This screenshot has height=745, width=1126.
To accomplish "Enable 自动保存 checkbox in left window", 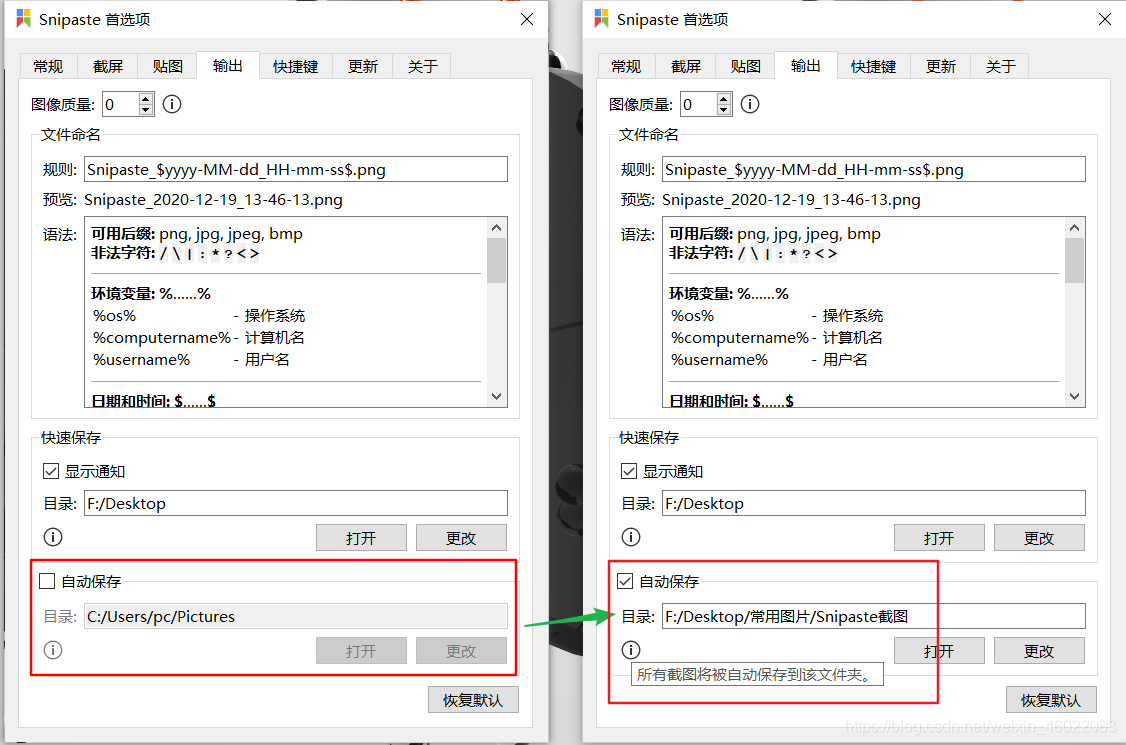I will click(47, 581).
